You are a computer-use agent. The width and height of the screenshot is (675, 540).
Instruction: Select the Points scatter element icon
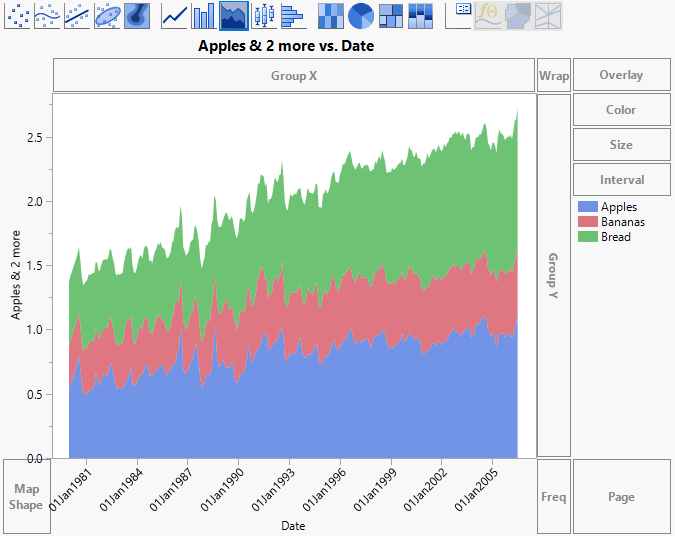(18, 15)
